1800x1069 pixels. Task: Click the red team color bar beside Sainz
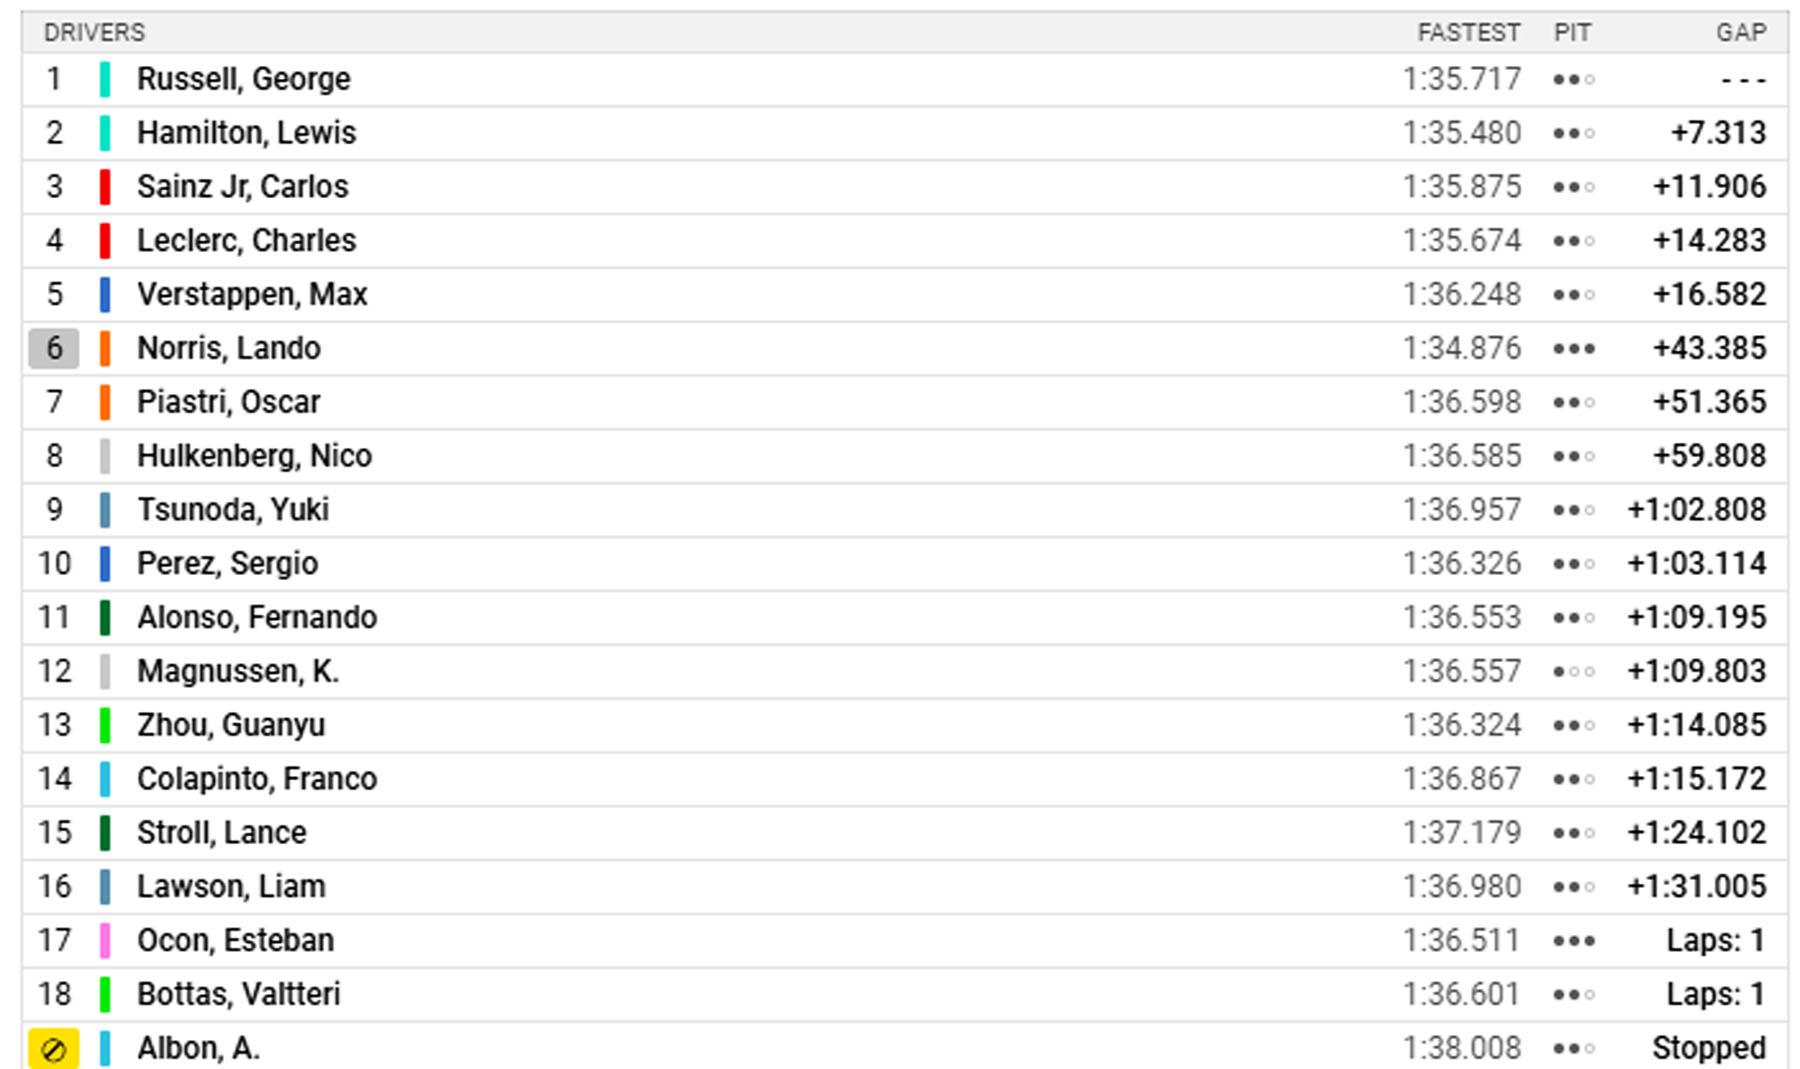pos(105,187)
